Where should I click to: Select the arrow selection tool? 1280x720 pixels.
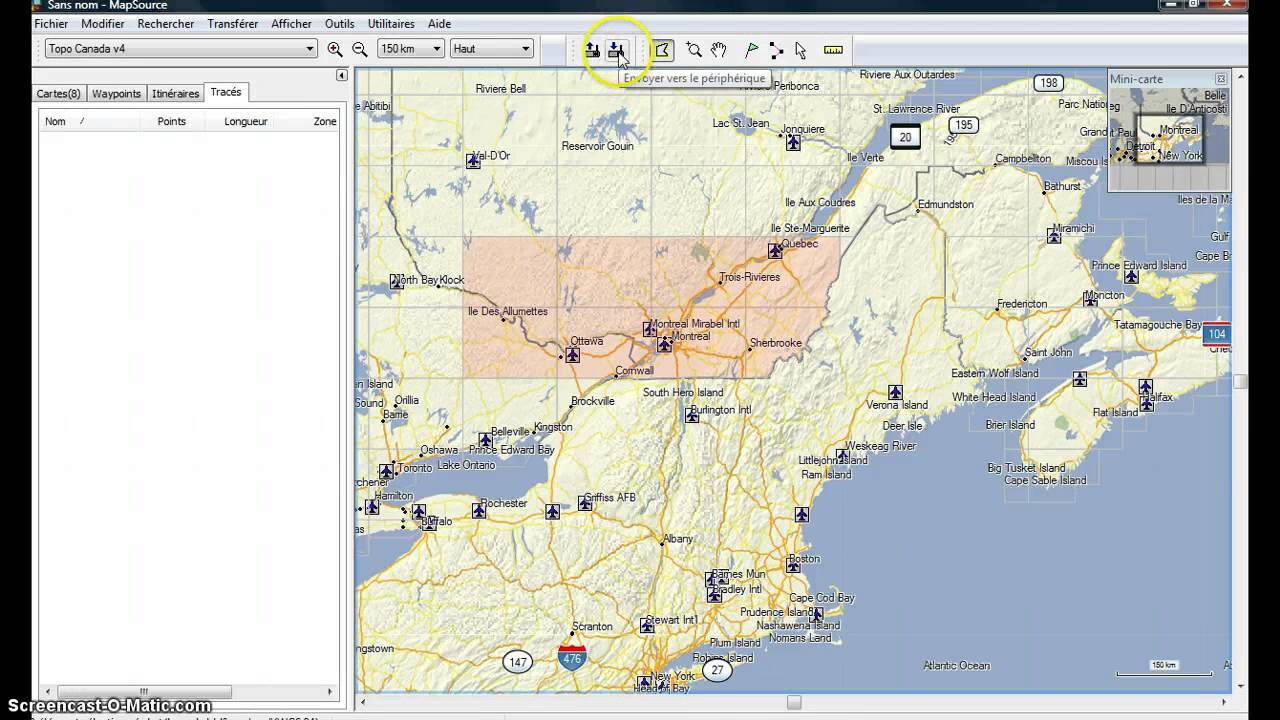pos(800,50)
